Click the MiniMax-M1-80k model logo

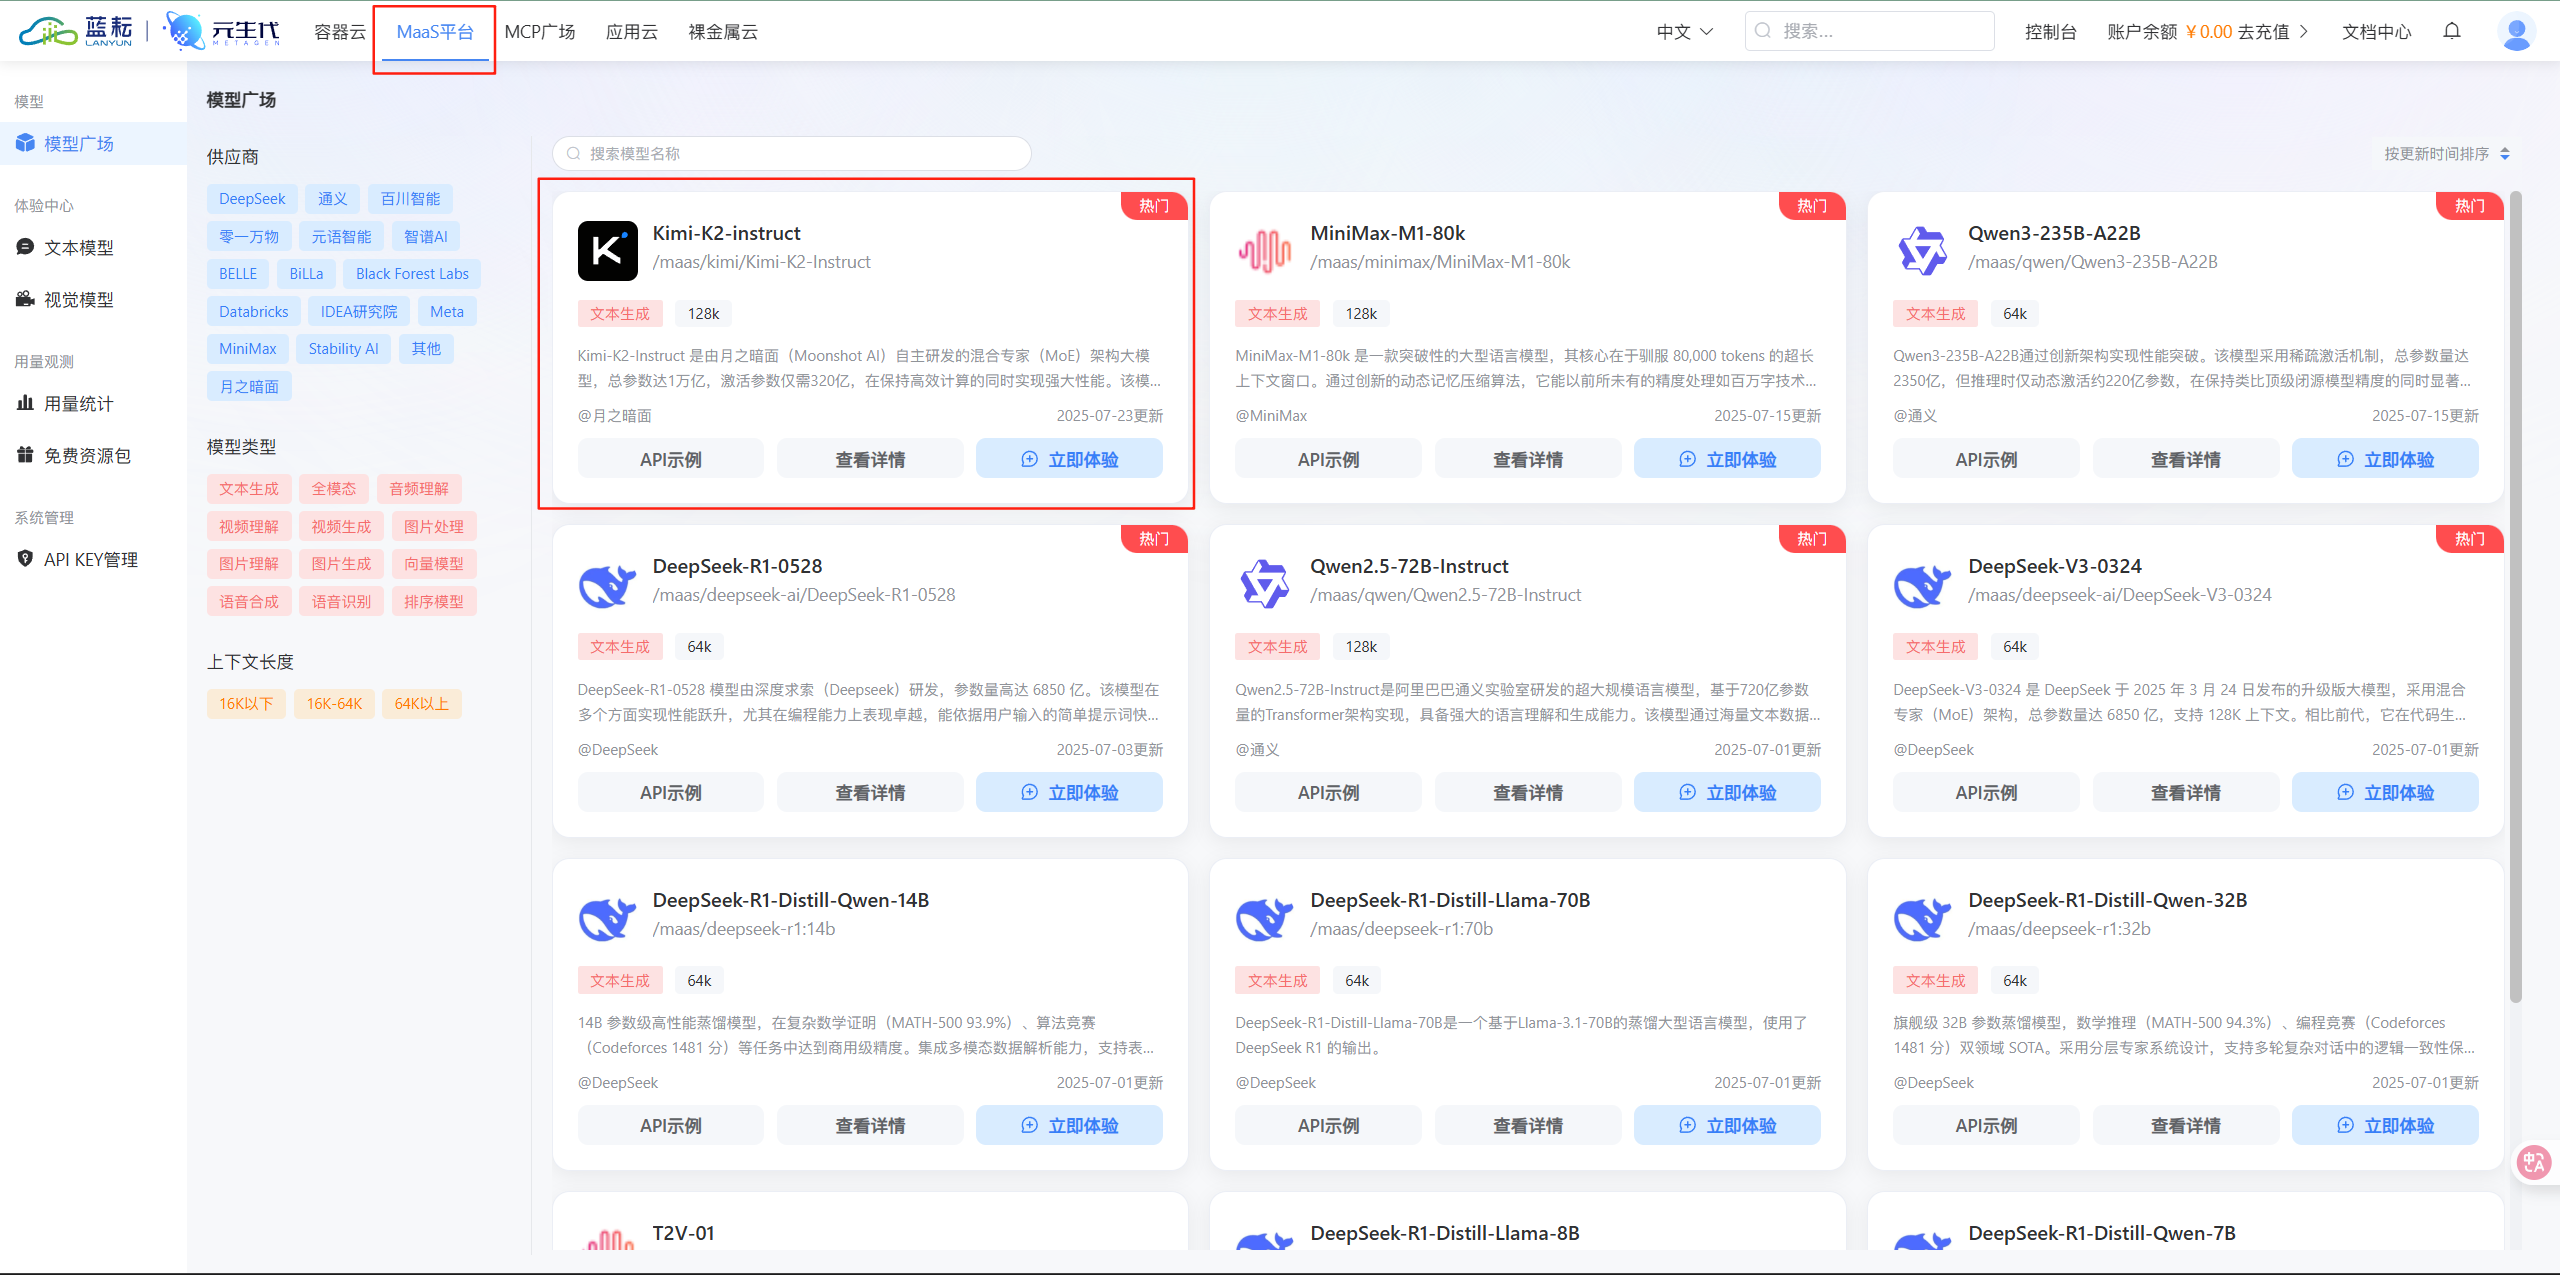coord(1265,250)
